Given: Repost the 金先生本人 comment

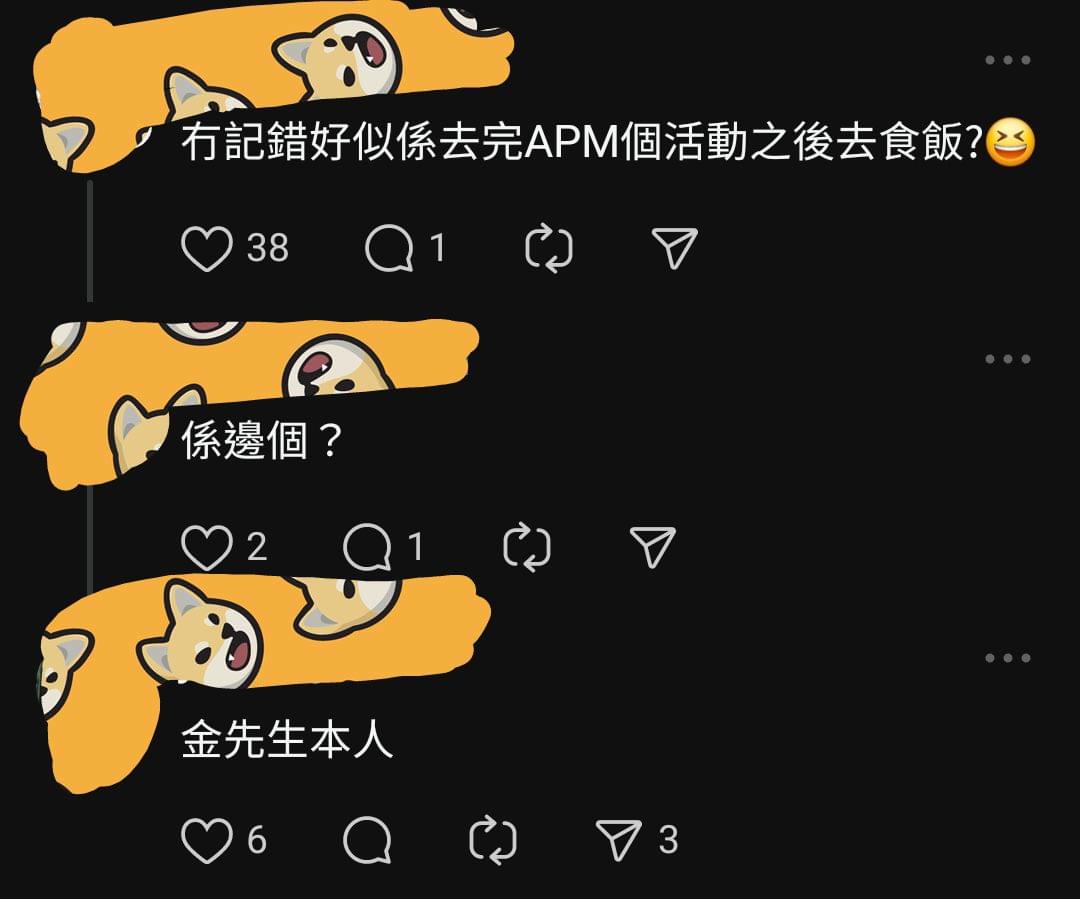Looking at the screenshot, I should 492,840.
